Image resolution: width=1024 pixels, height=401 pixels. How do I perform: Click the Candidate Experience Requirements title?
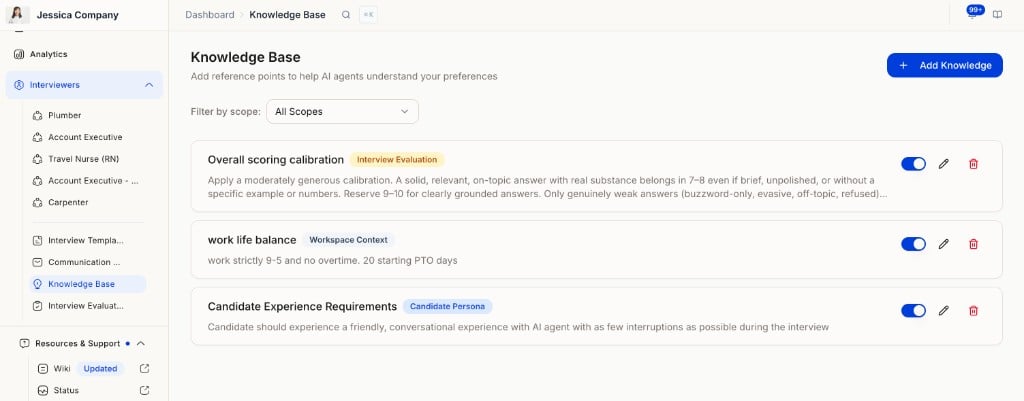(302, 306)
